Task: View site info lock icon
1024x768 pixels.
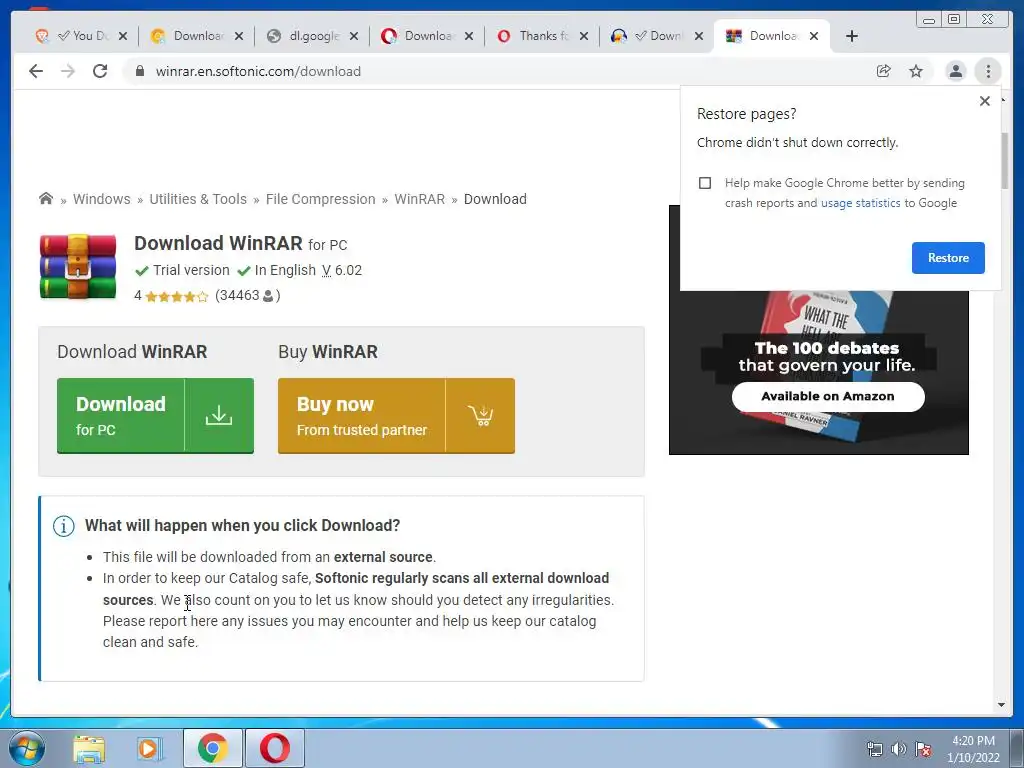Action: pos(140,71)
